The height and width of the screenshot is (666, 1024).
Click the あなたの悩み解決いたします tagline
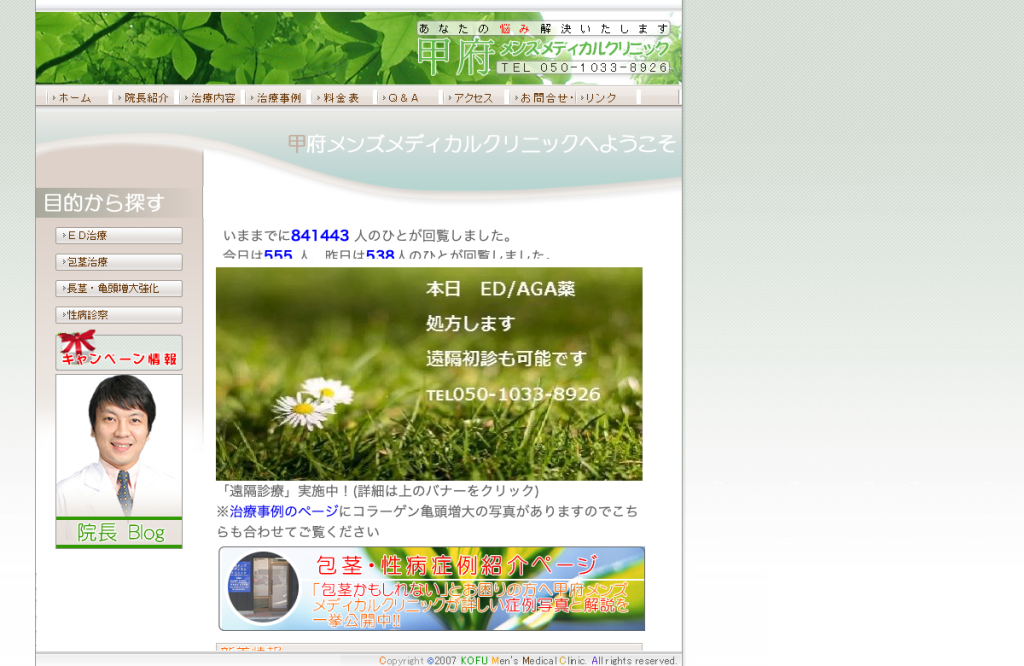[x=543, y=29]
